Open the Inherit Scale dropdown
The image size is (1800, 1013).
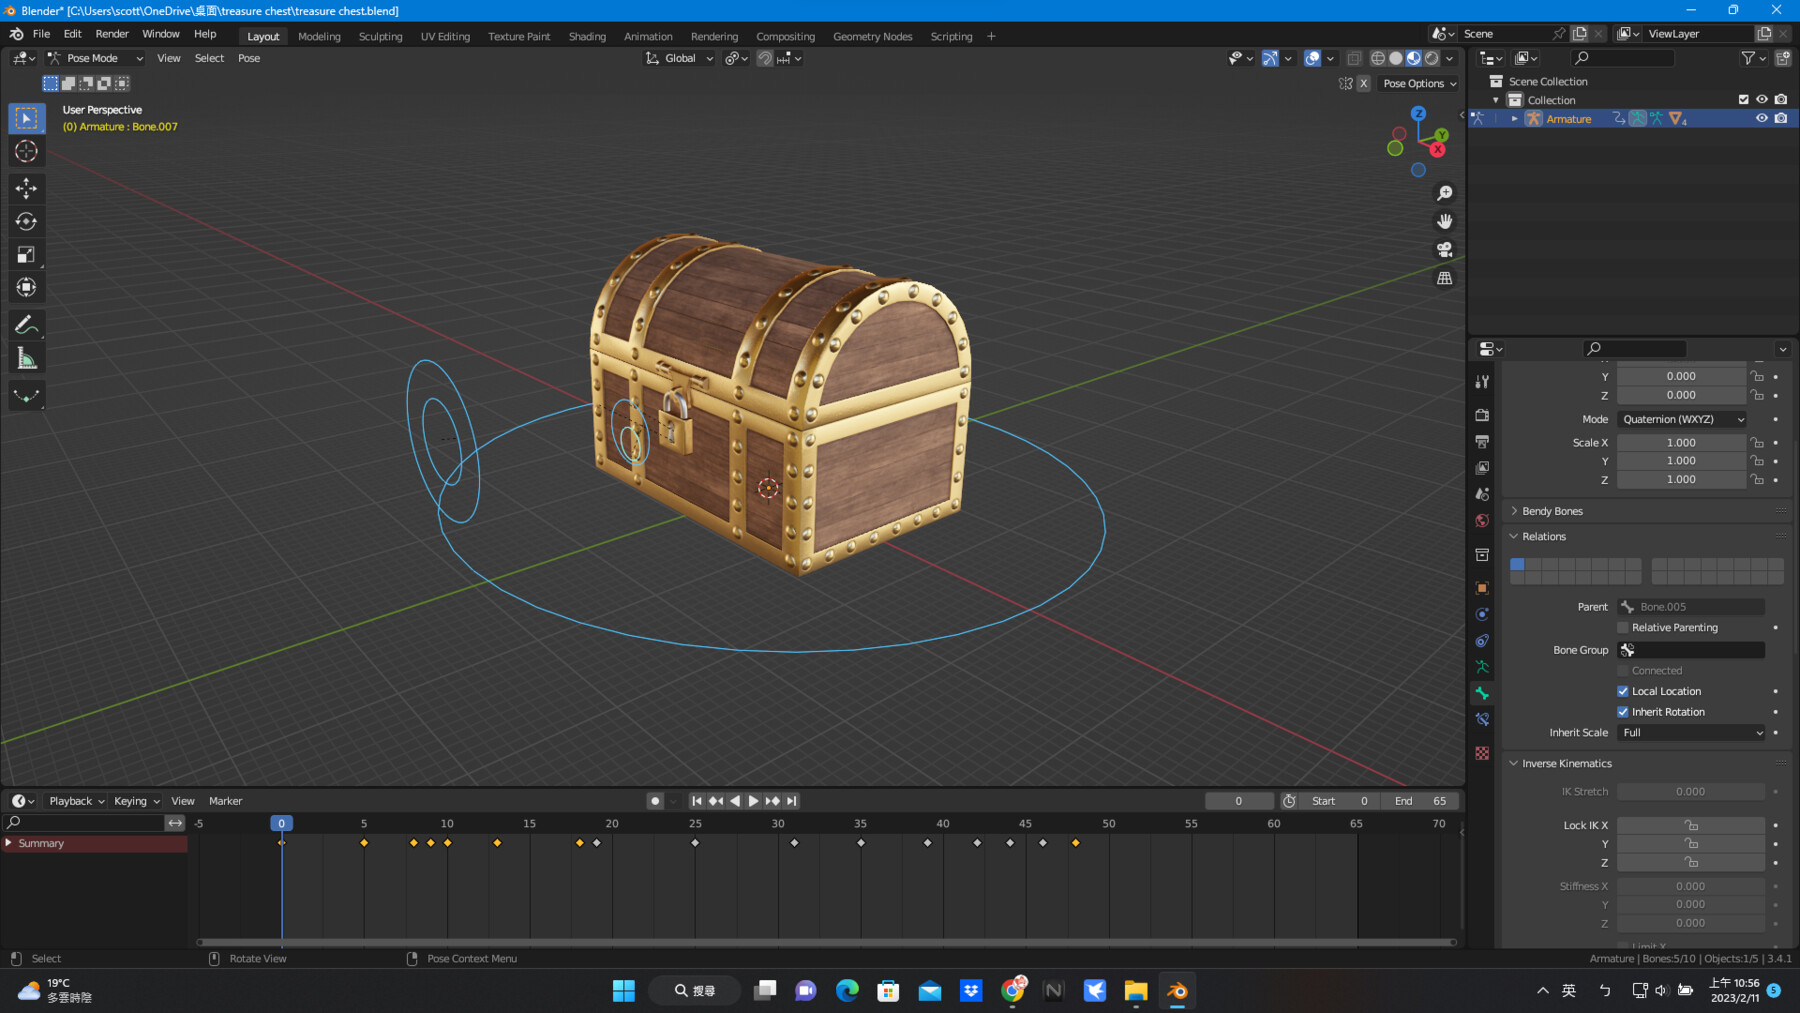[1690, 732]
